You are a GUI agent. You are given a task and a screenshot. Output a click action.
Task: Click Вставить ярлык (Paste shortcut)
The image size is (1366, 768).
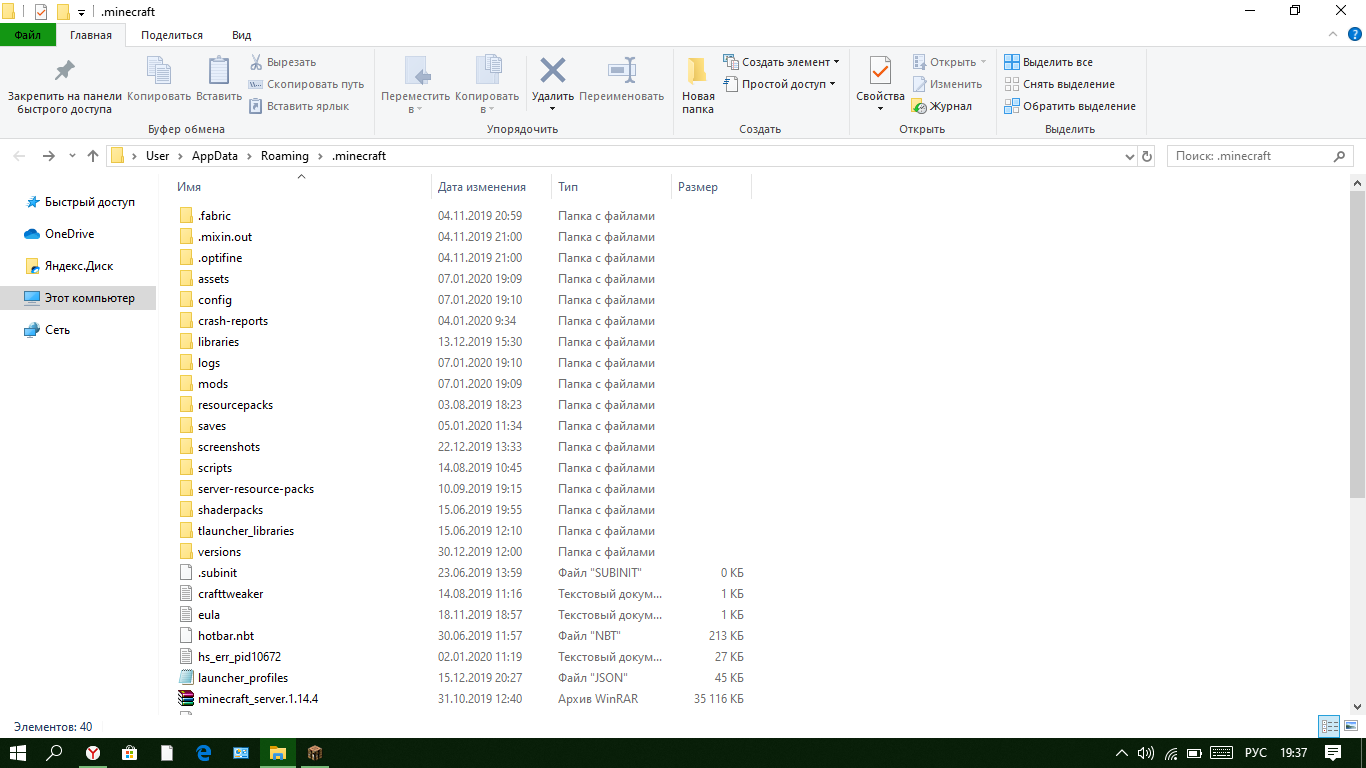[x=299, y=106]
